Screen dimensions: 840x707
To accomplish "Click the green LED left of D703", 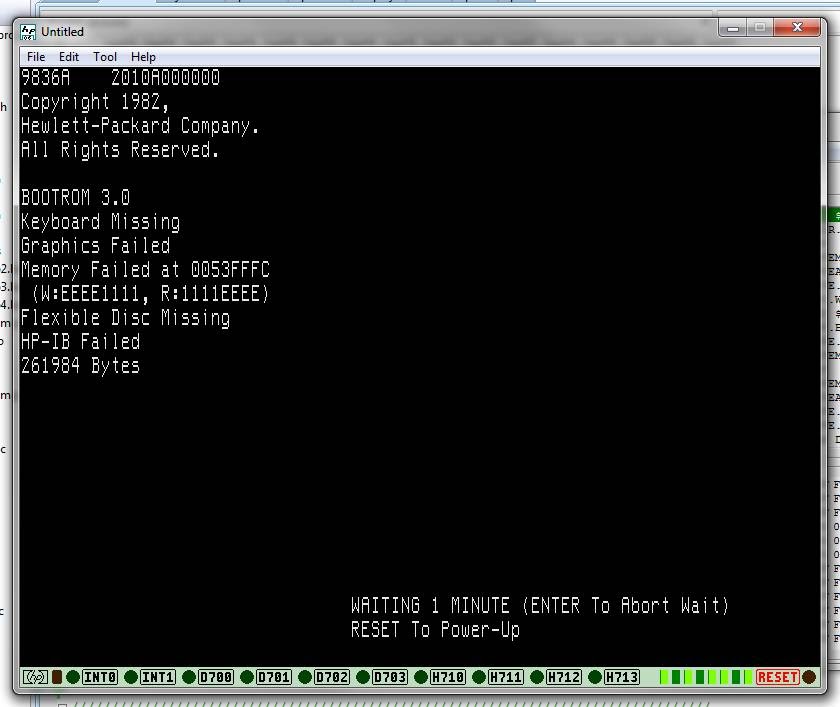I will (x=363, y=677).
